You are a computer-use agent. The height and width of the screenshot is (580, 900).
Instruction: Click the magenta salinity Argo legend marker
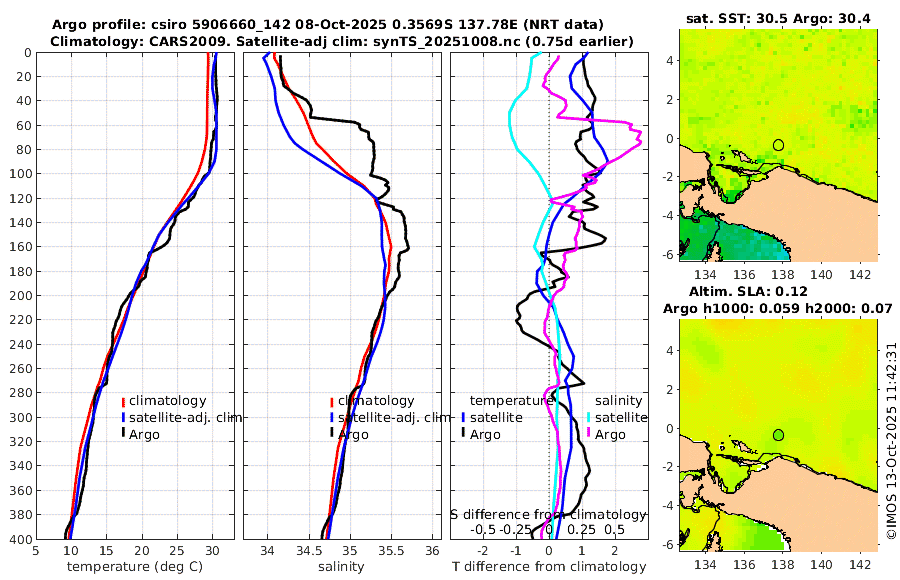tap(589, 435)
